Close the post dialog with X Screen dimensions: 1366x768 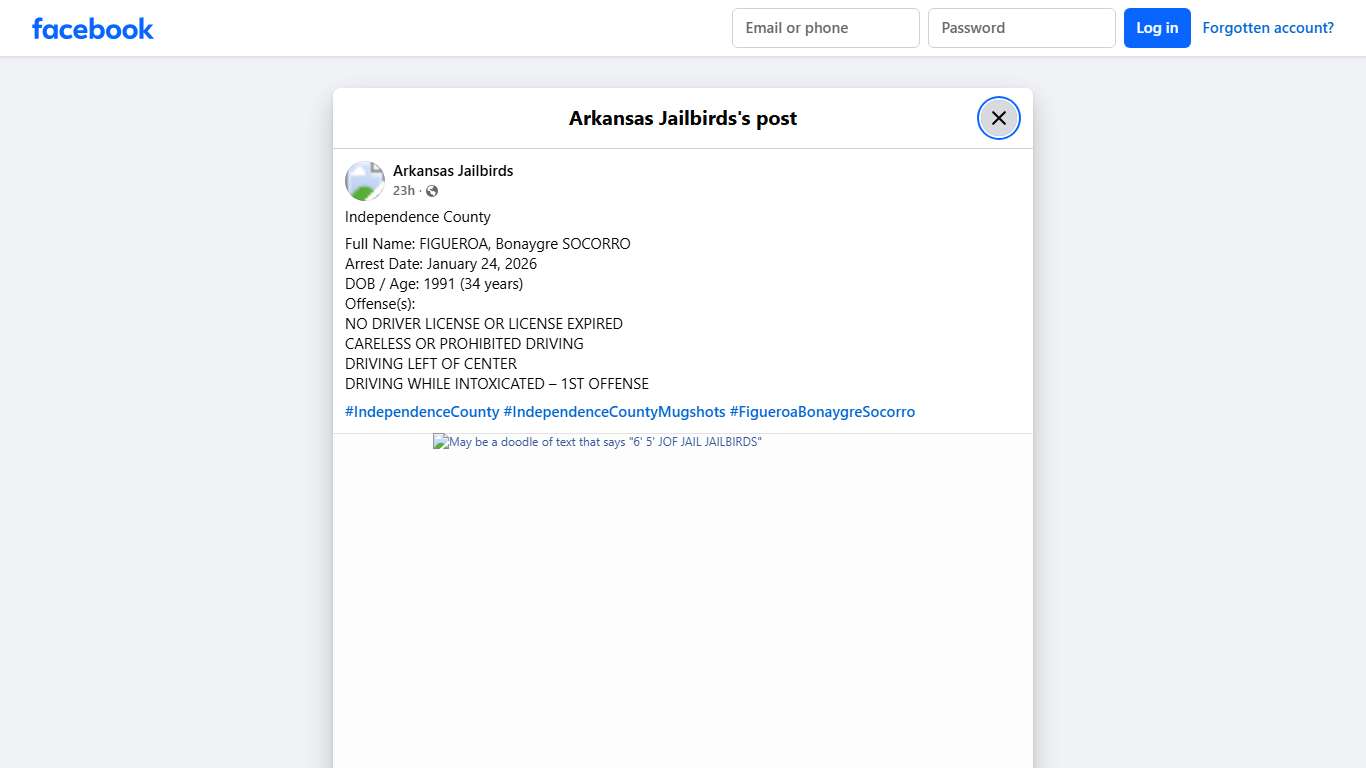(998, 118)
